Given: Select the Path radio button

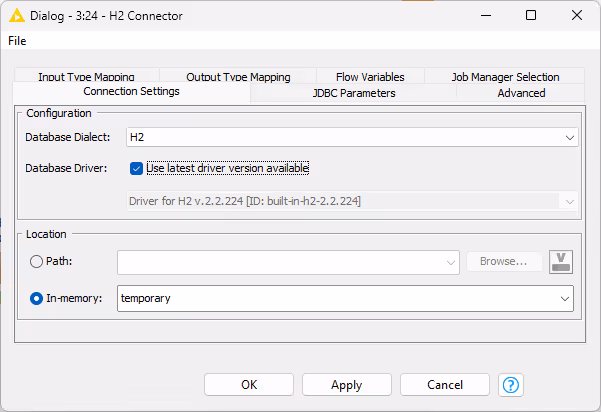Looking at the screenshot, I should (36, 262).
